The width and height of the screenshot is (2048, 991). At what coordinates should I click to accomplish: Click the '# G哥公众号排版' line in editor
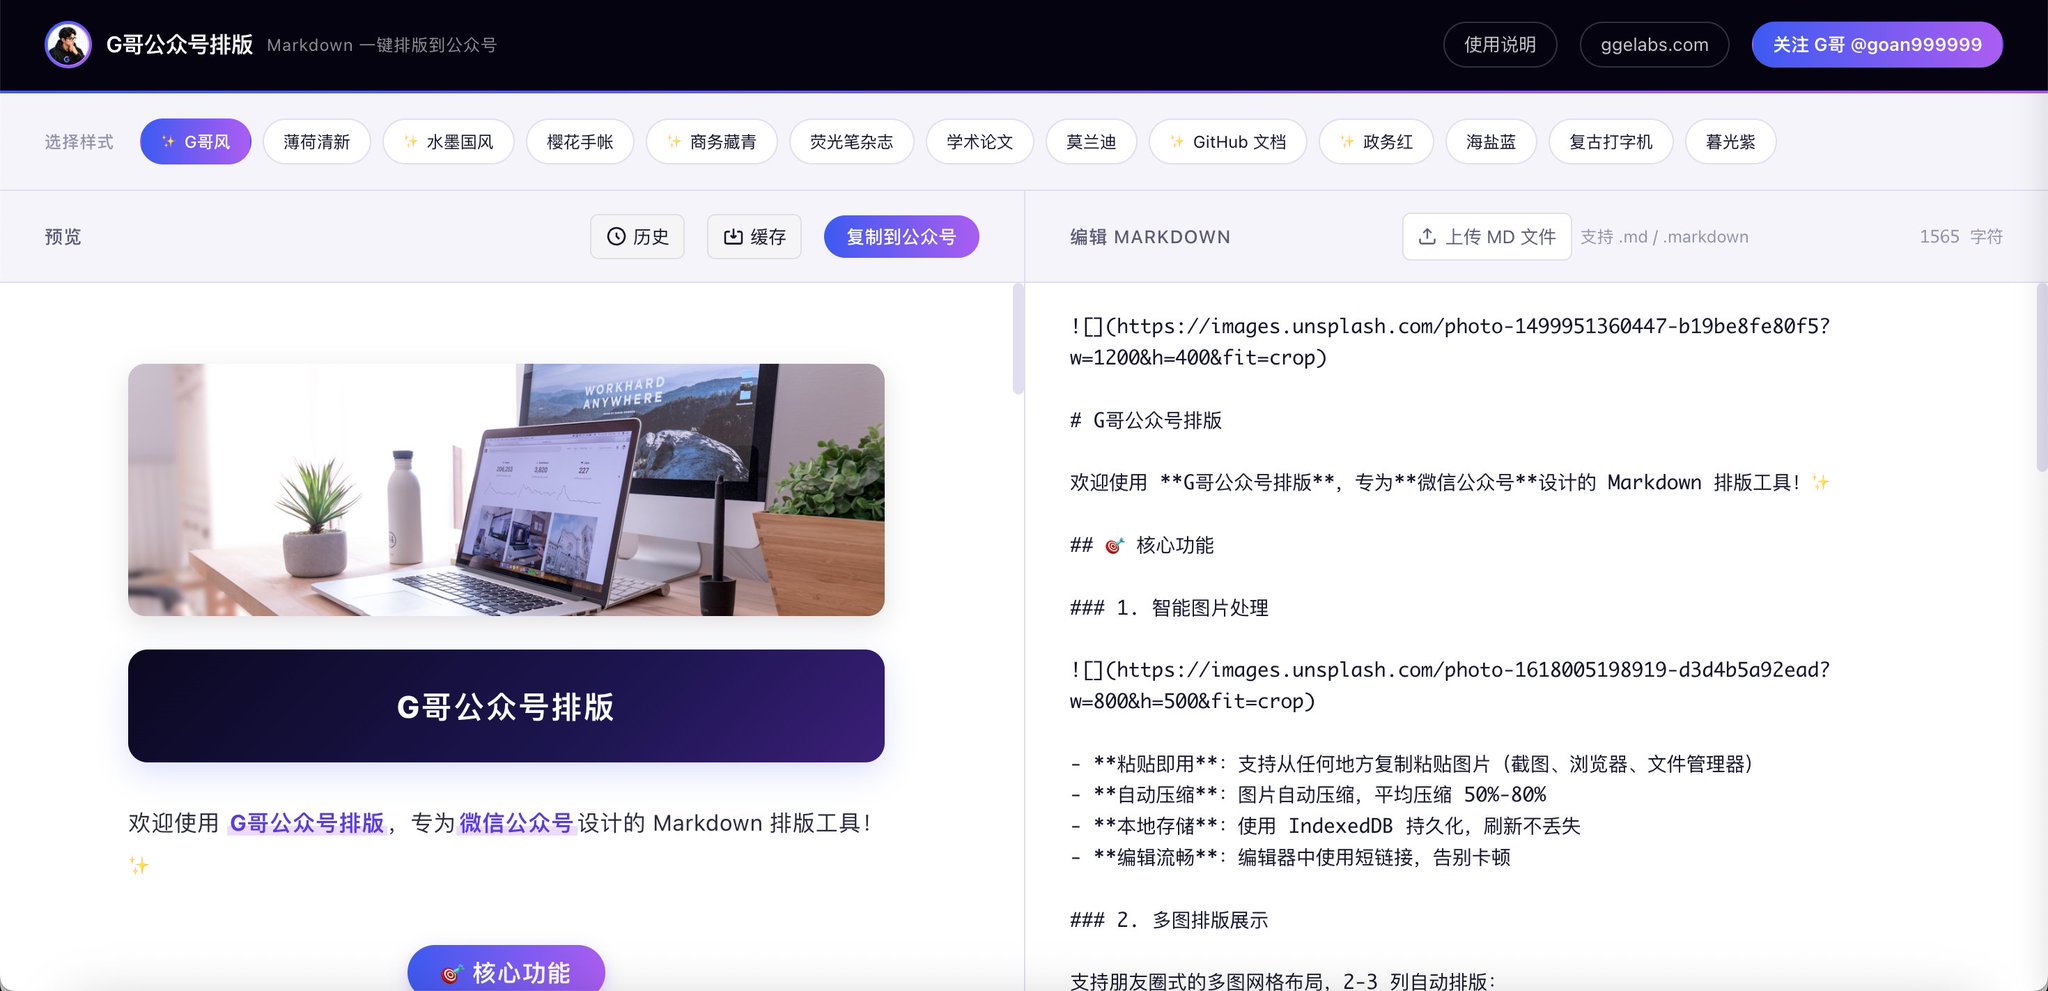tap(1146, 420)
